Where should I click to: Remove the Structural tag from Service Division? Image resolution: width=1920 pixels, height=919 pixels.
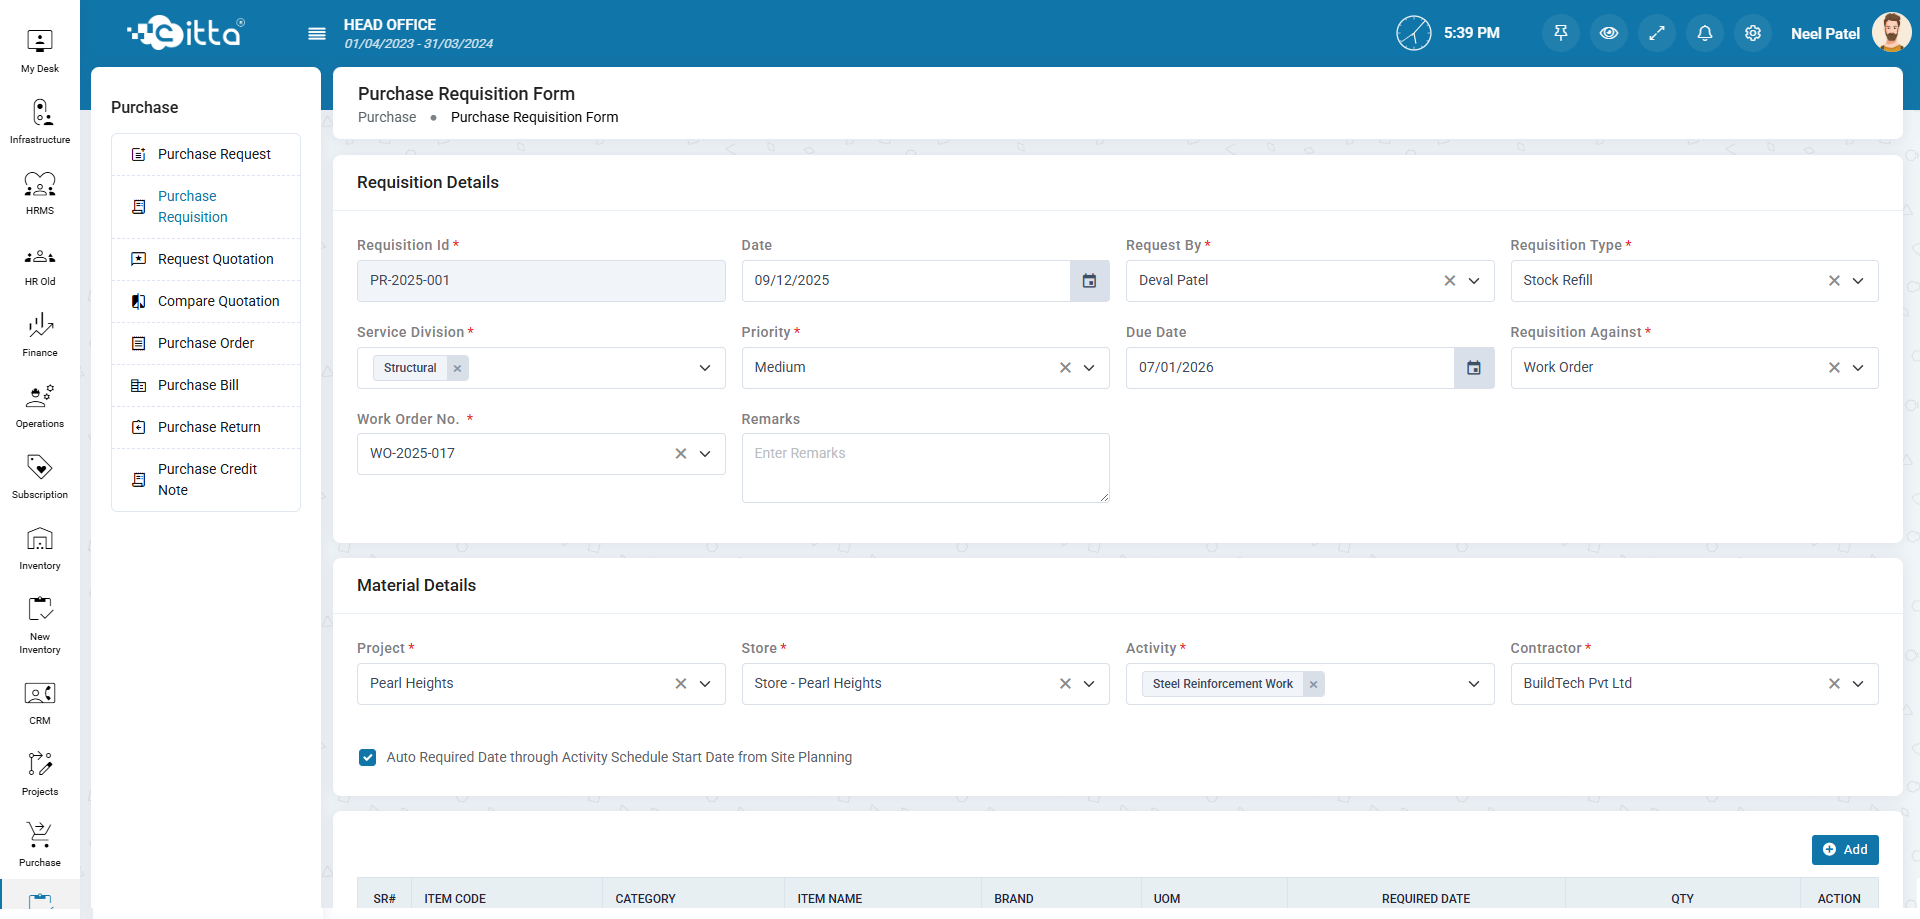coord(457,368)
